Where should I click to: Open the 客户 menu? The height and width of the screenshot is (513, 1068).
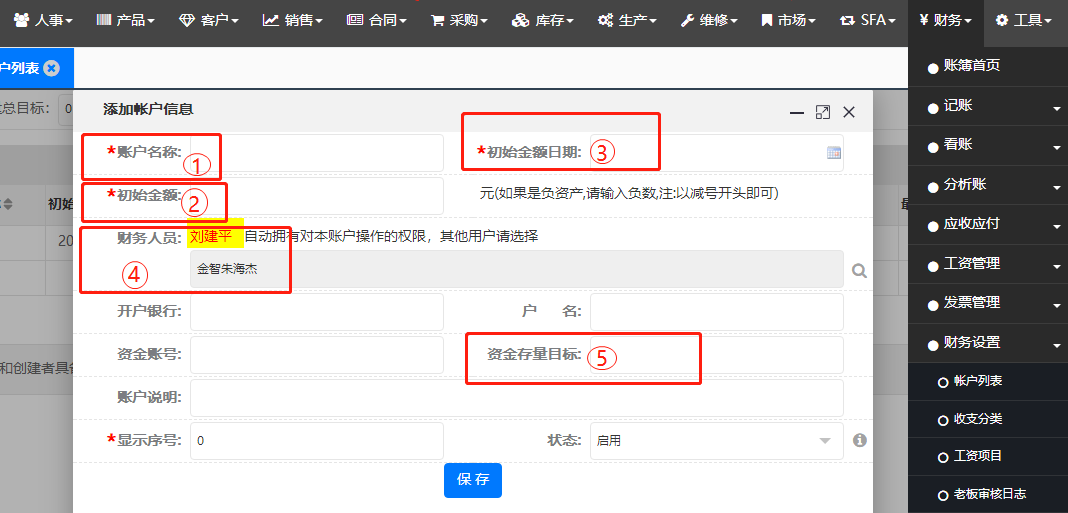208,20
